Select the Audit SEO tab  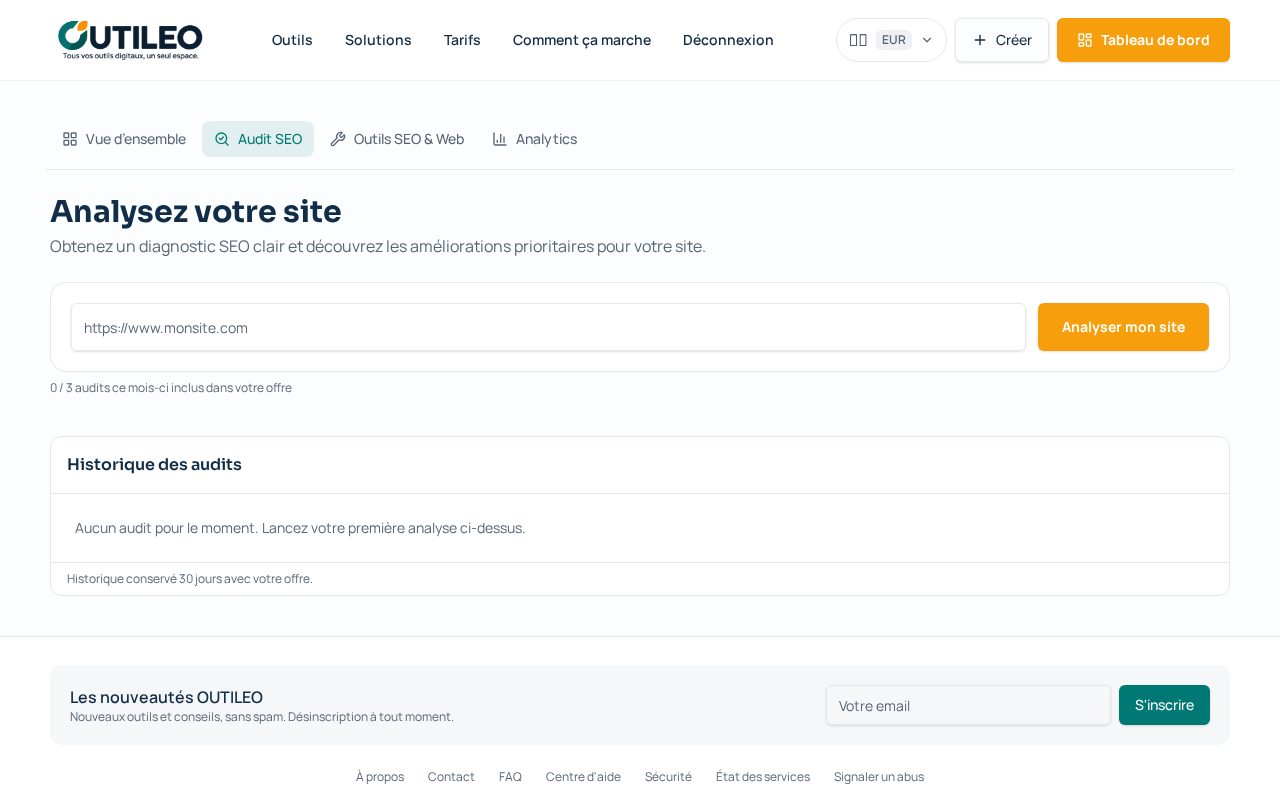click(x=258, y=139)
